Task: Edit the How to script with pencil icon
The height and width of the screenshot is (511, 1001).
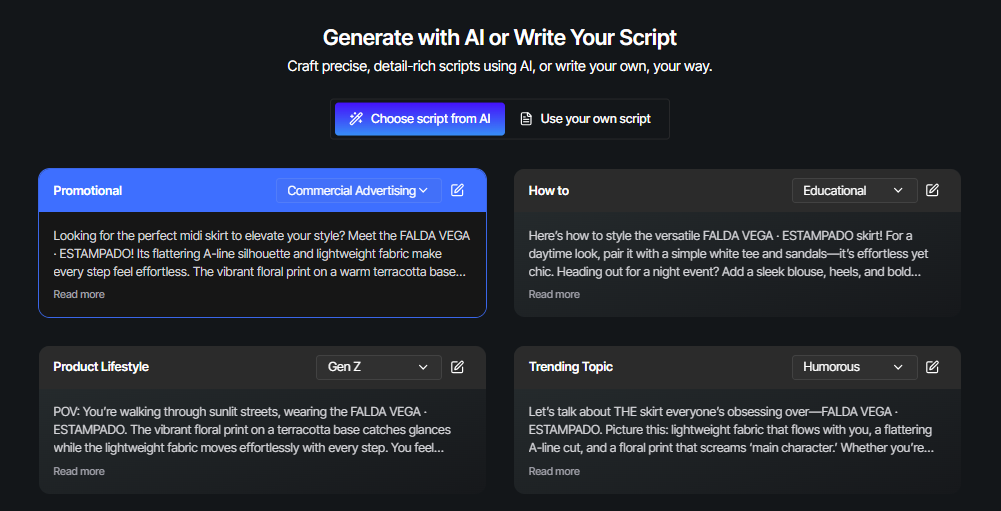Action: click(x=933, y=190)
